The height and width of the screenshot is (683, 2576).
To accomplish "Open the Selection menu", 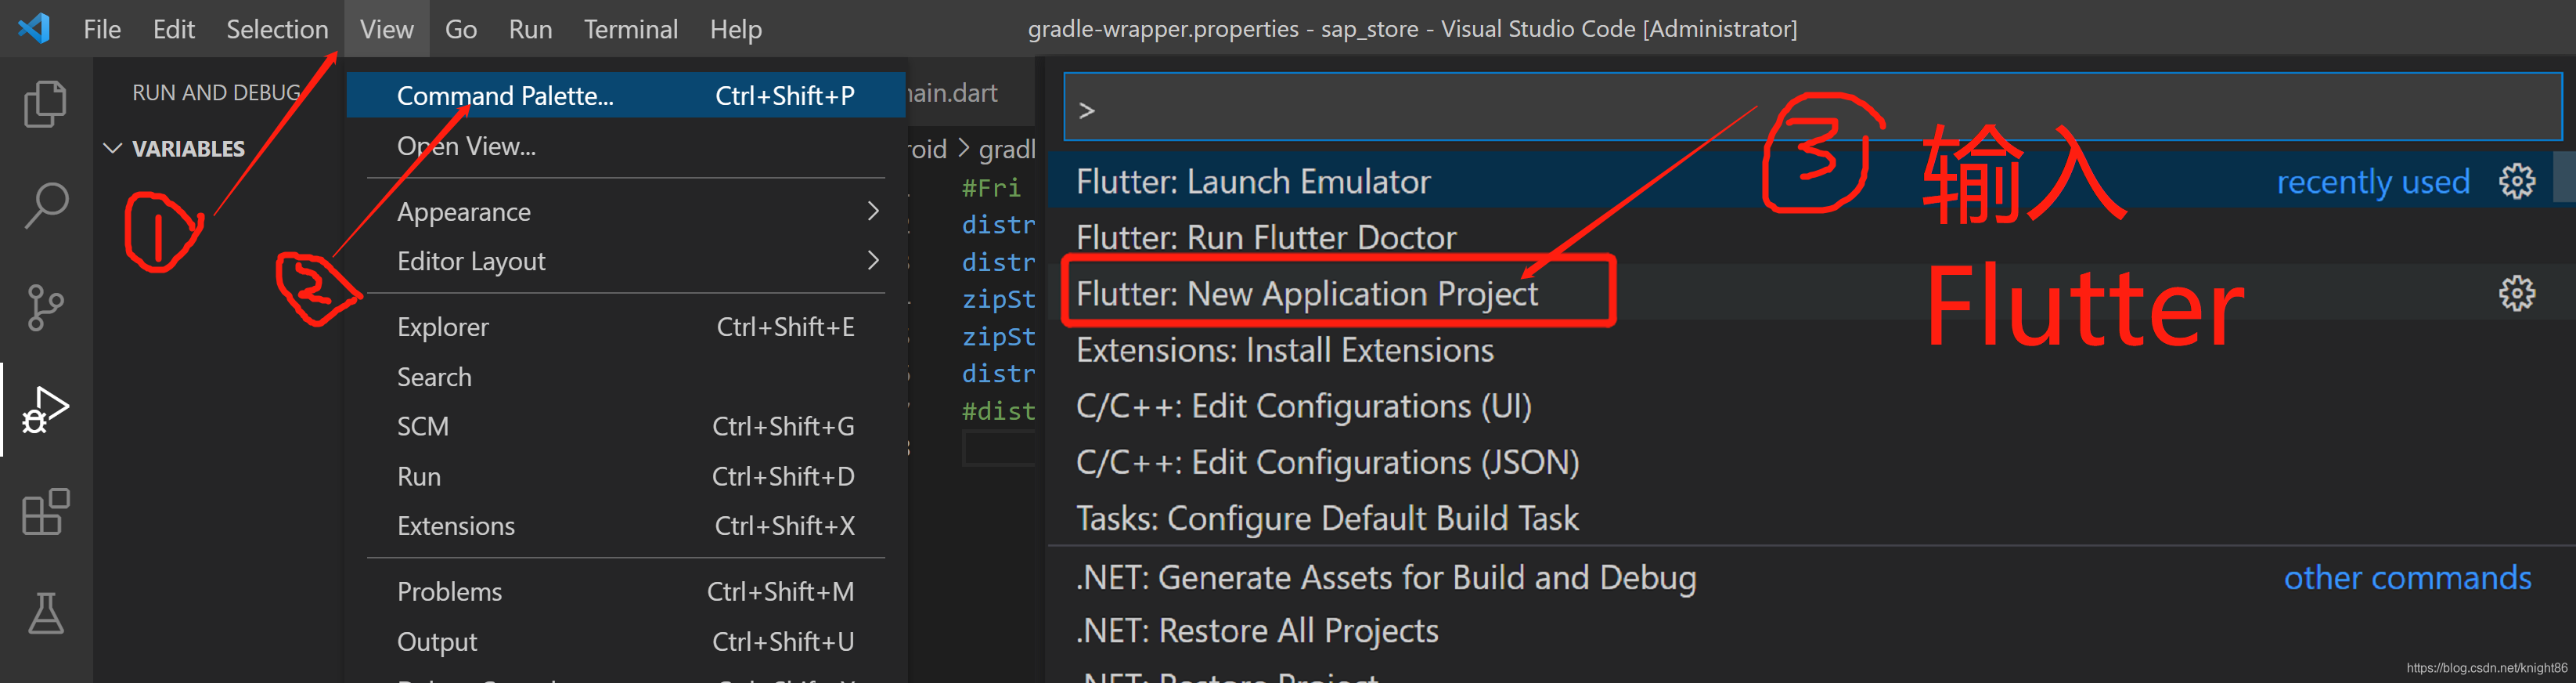I will pyautogui.click(x=277, y=29).
